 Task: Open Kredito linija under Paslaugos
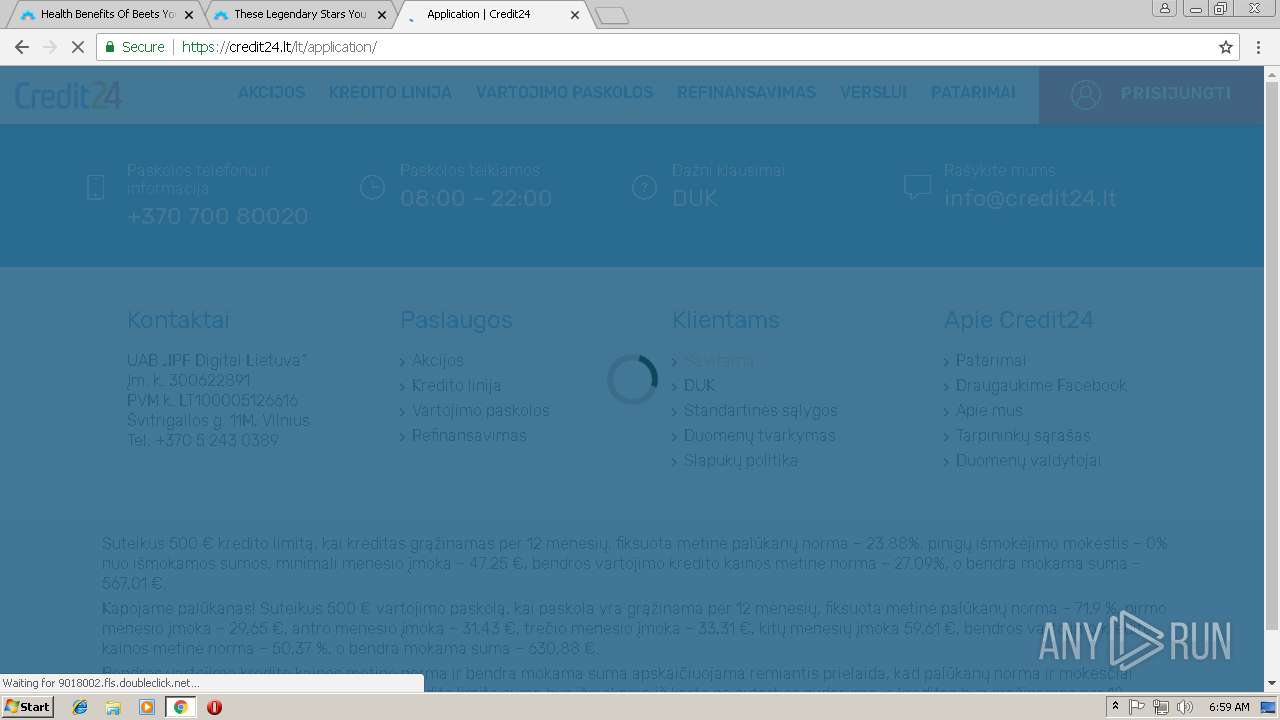tap(456, 386)
